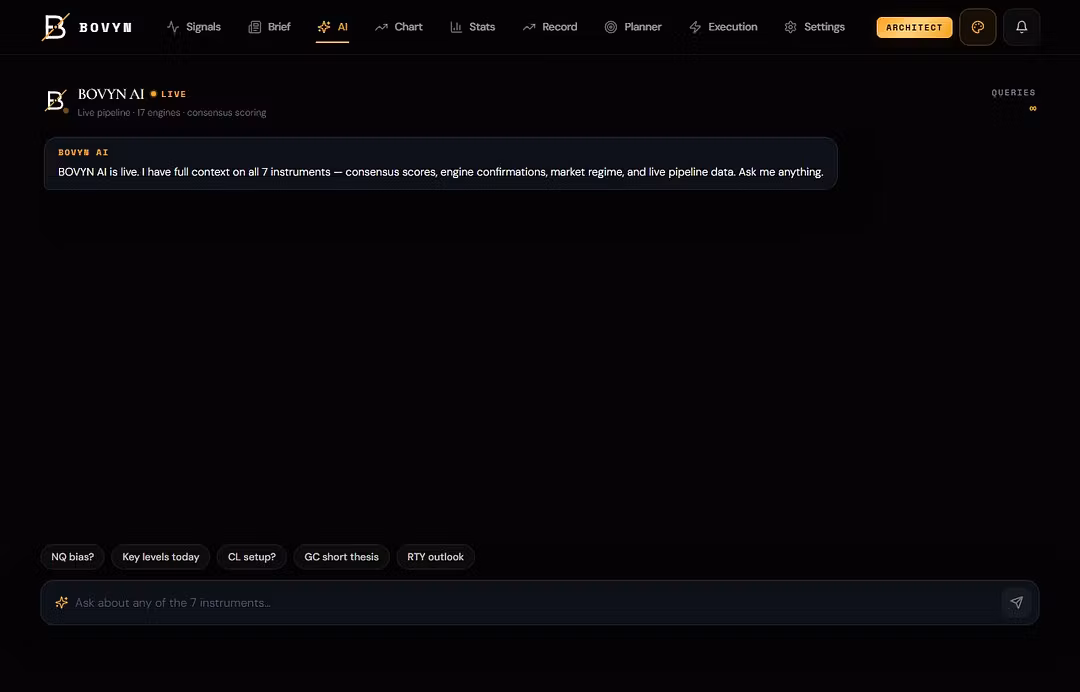Choose the 'Key levels today' suggestion

[160, 557]
